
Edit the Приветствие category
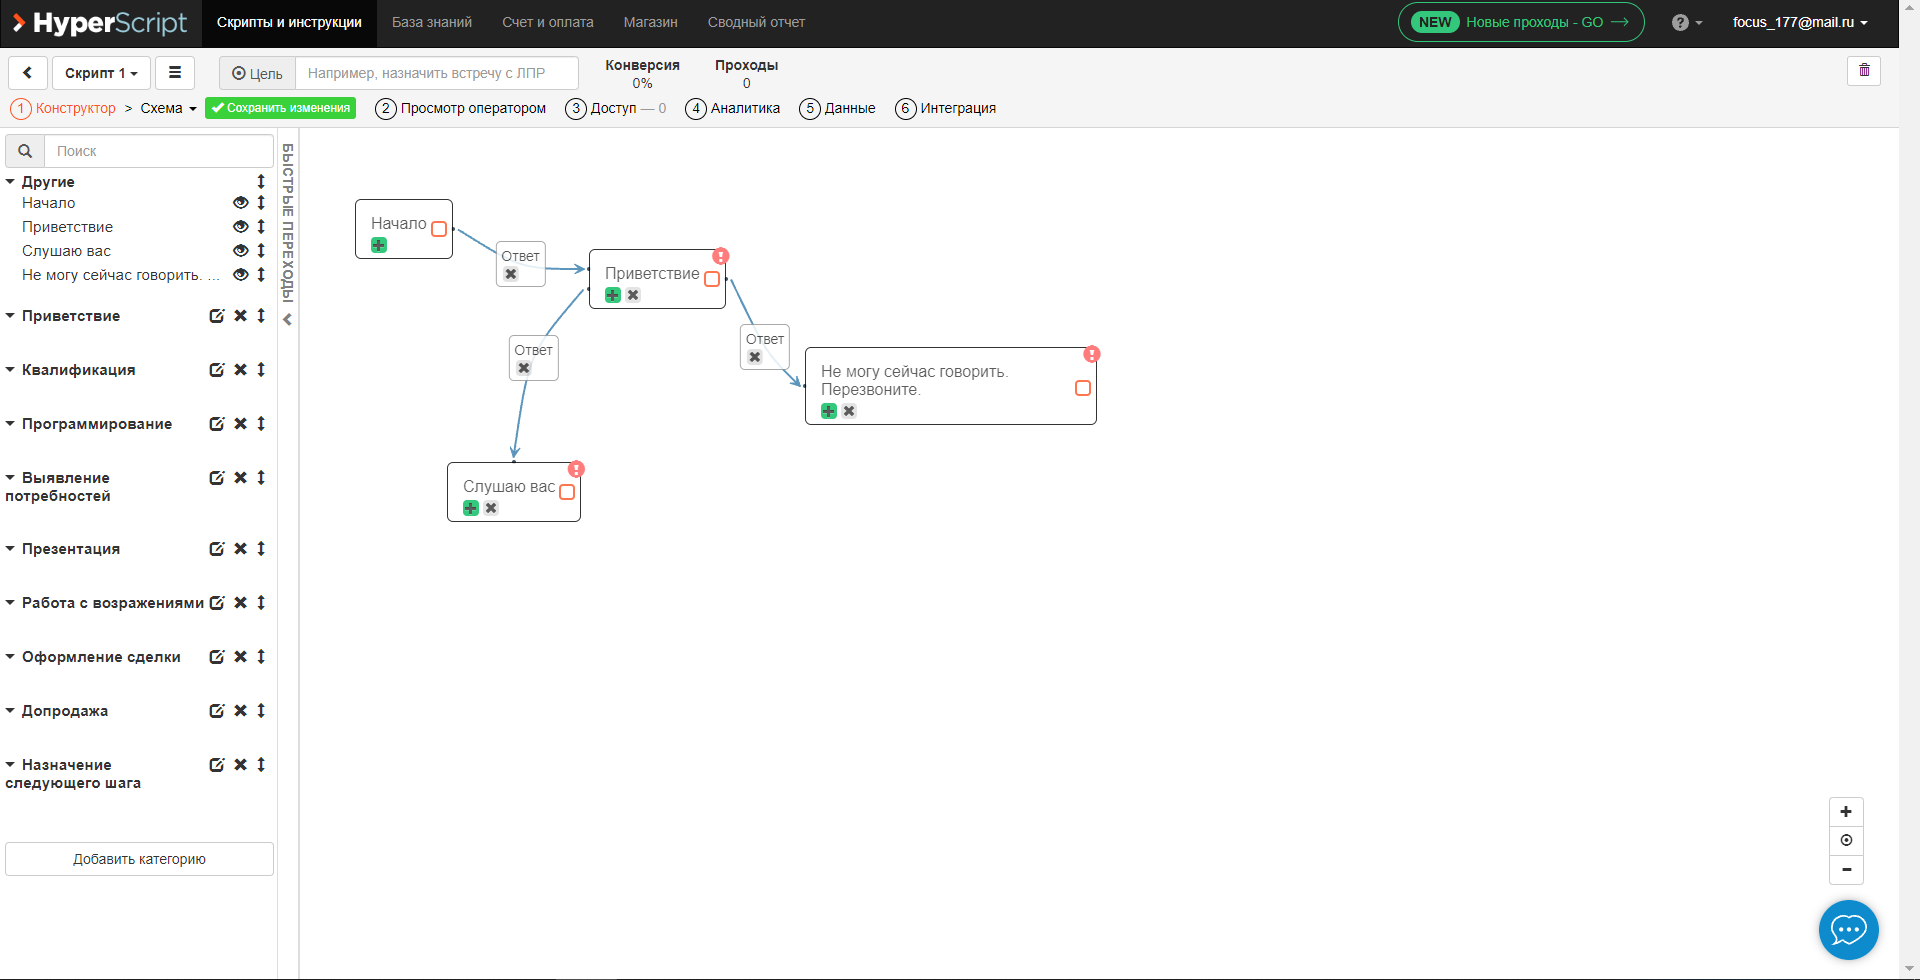[216, 316]
